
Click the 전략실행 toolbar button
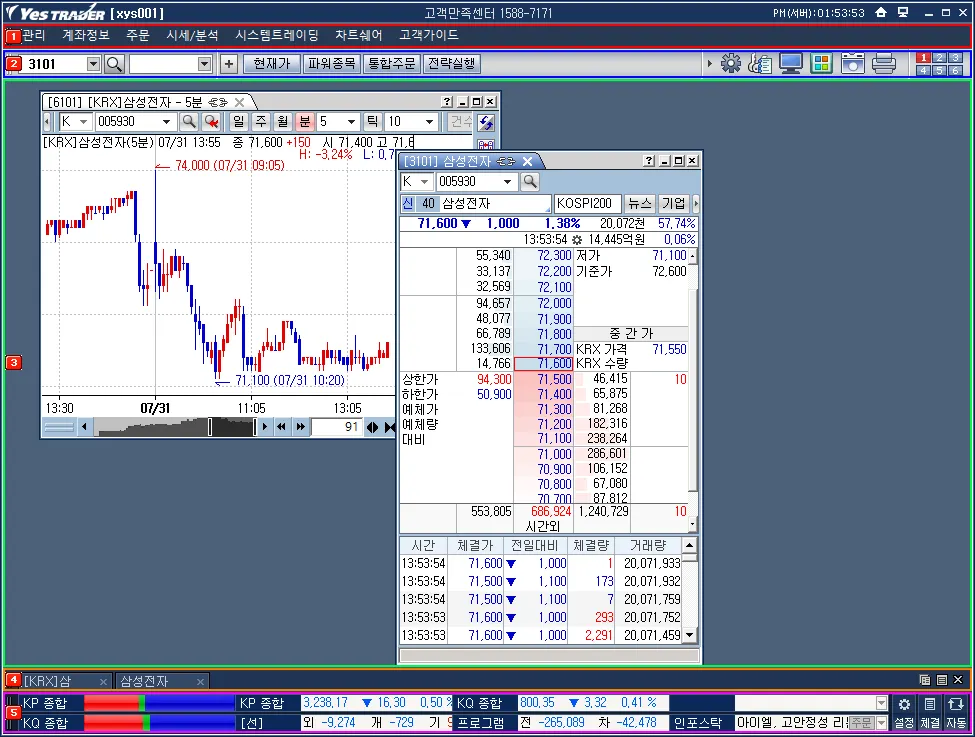point(451,64)
